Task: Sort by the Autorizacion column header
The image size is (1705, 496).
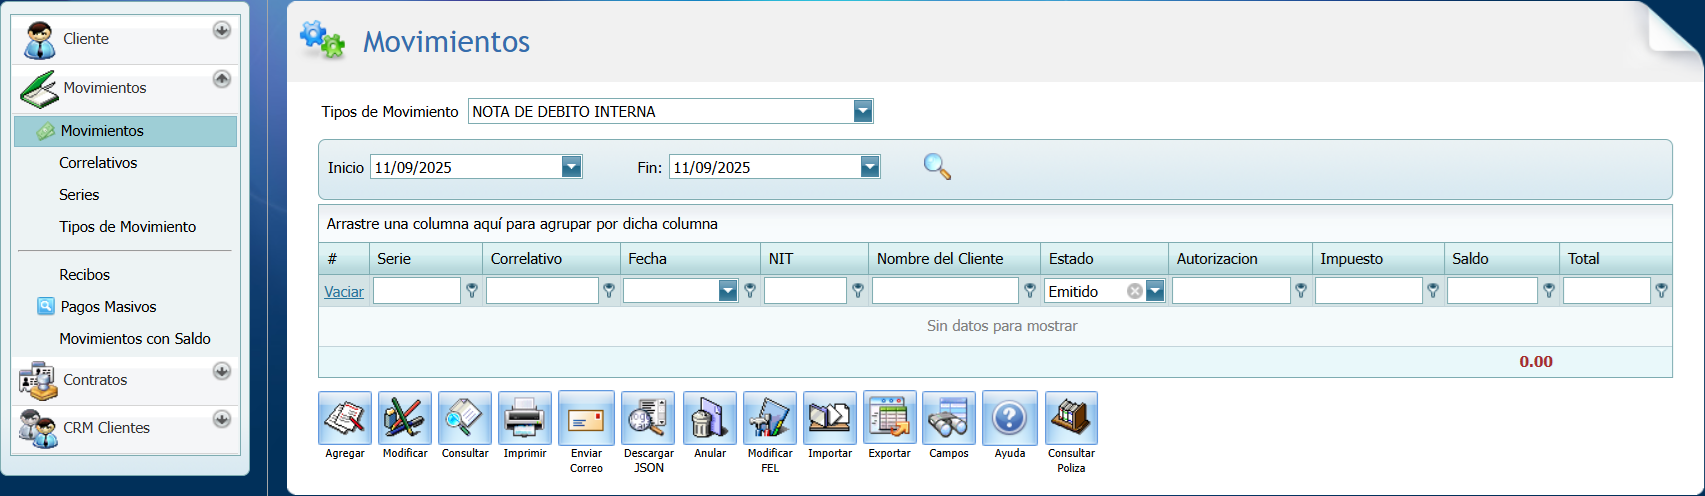Action: (1240, 258)
